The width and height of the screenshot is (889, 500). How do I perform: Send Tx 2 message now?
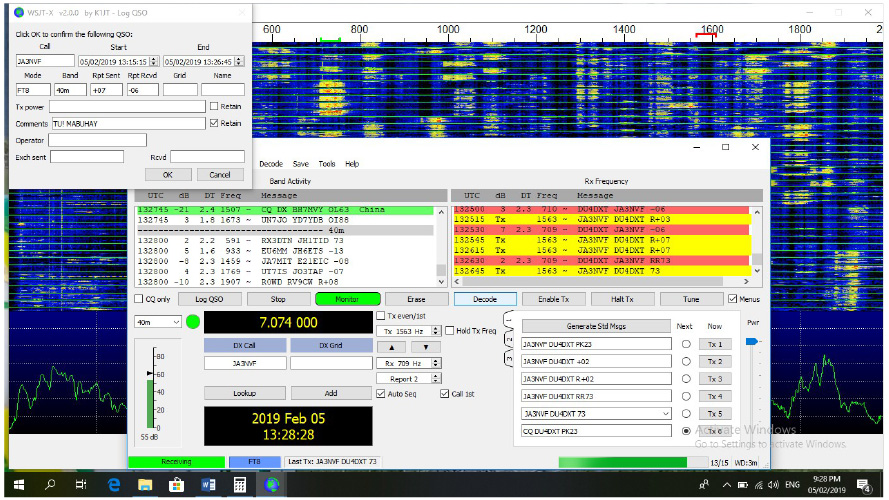click(715, 362)
